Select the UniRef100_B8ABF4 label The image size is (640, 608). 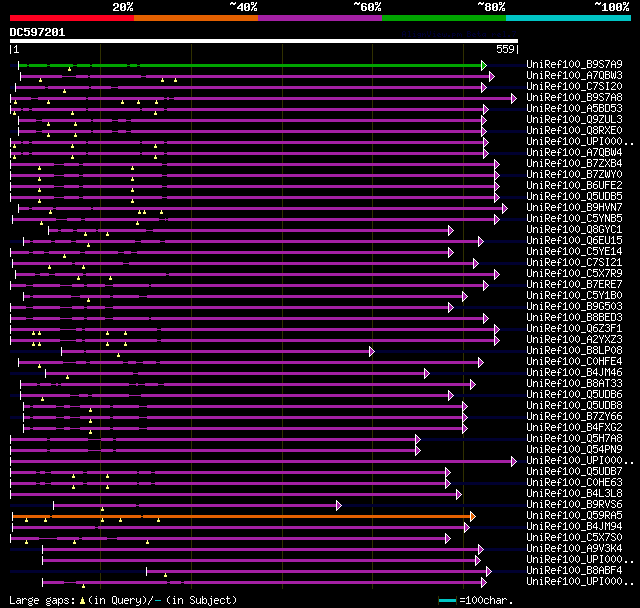[574, 571]
